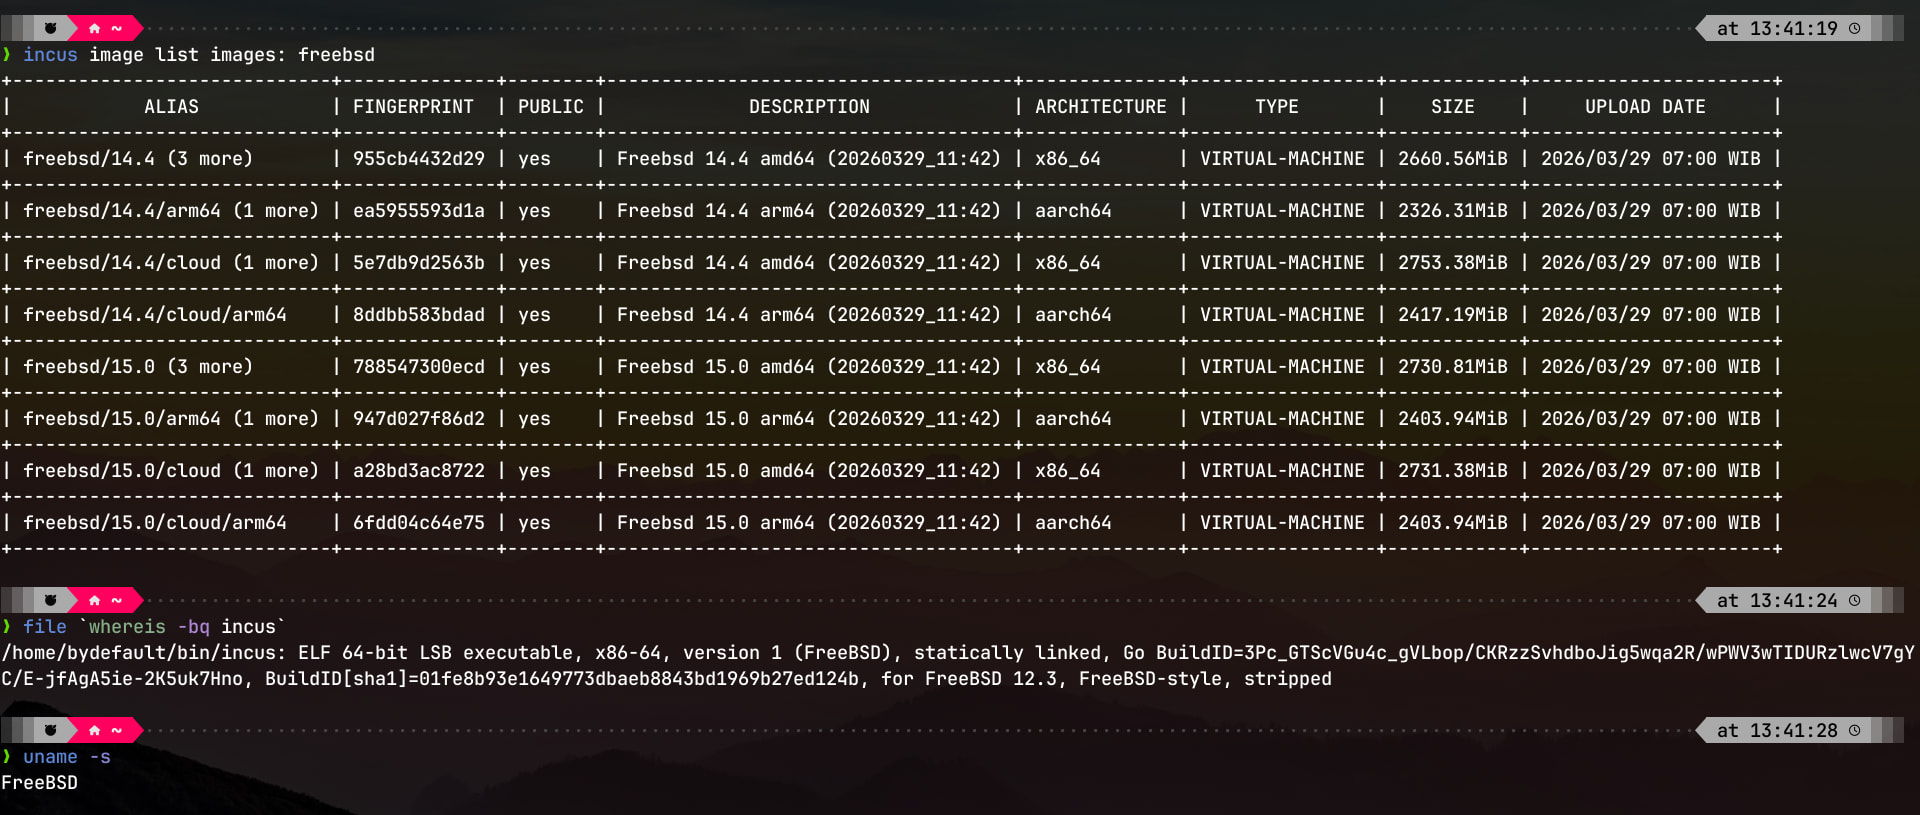Click the home icon above the uname command
The image size is (1920, 815).
94,730
